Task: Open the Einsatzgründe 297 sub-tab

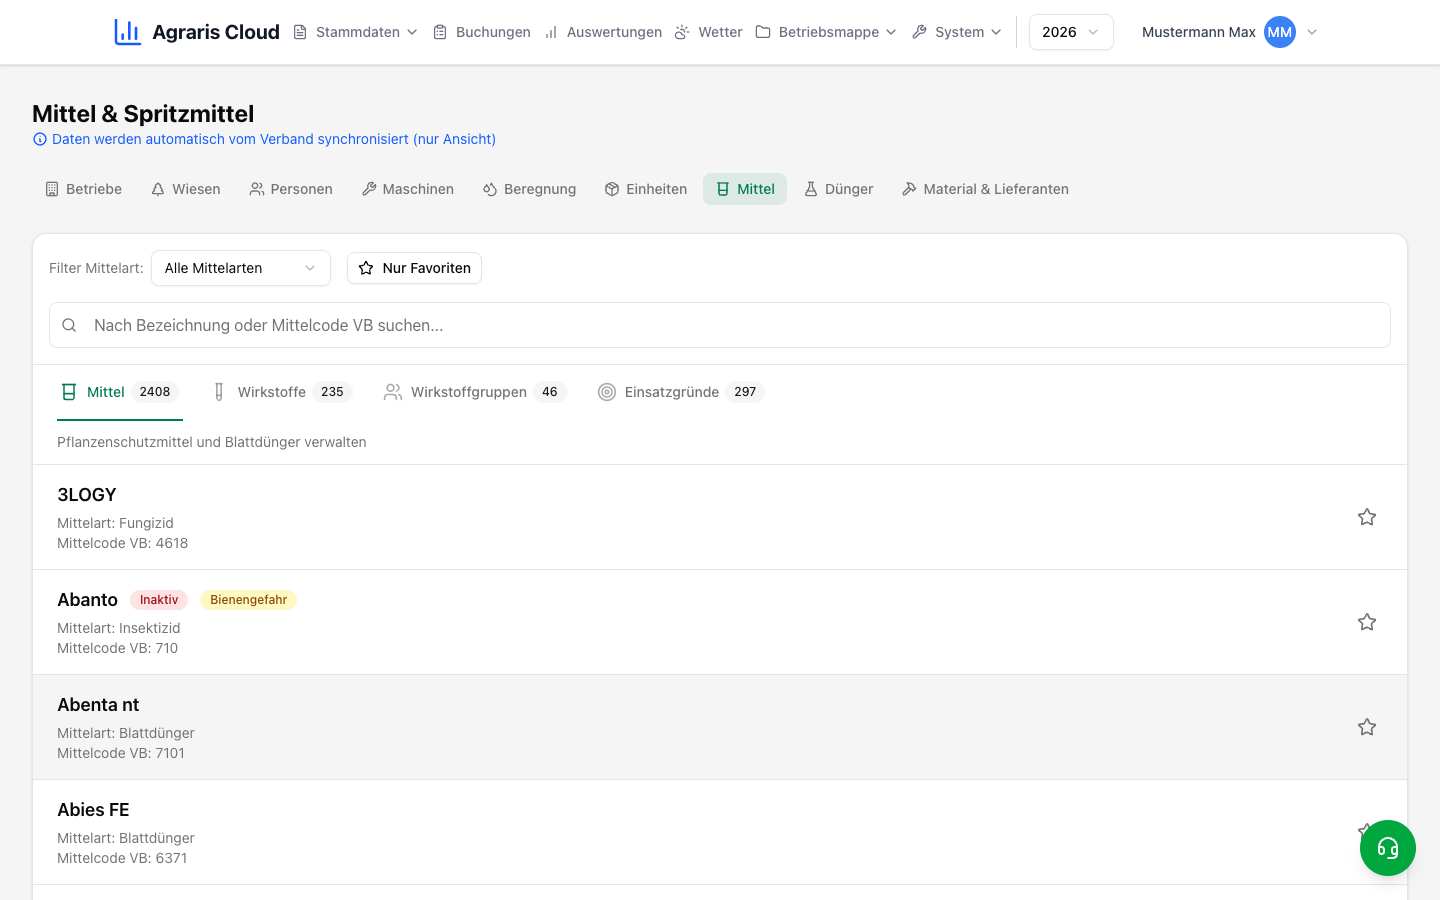Action: coord(681,392)
